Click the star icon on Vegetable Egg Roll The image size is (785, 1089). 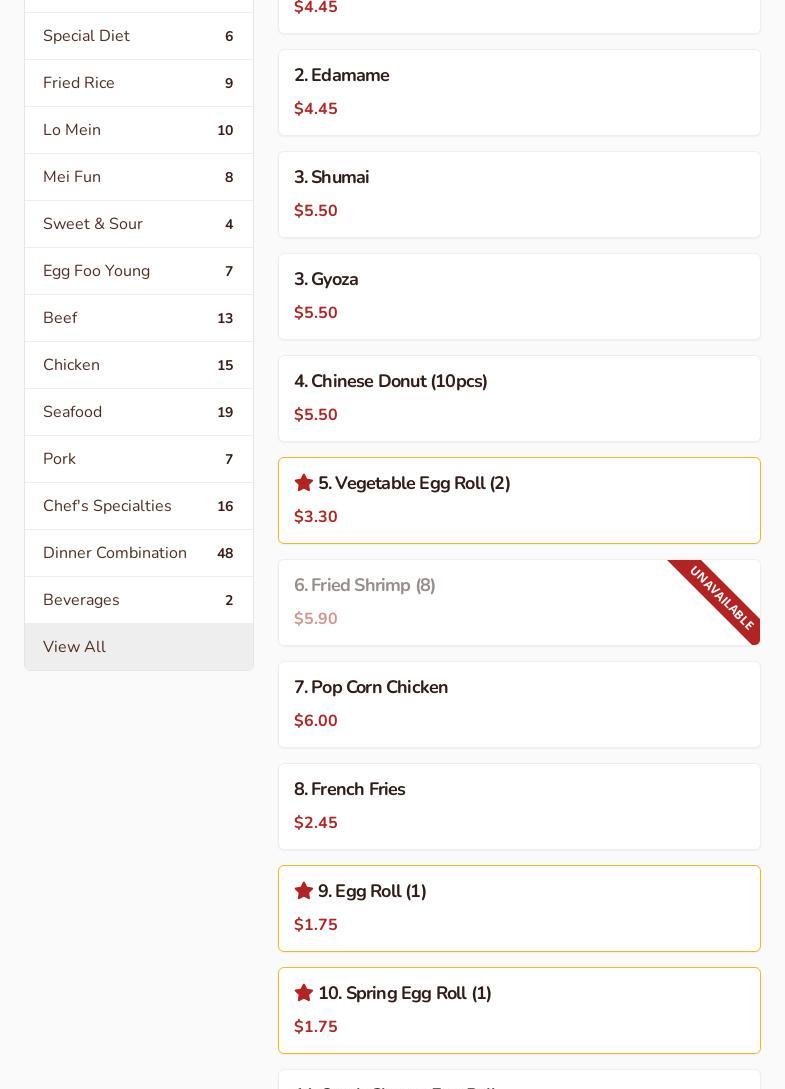pyautogui.click(x=304, y=483)
